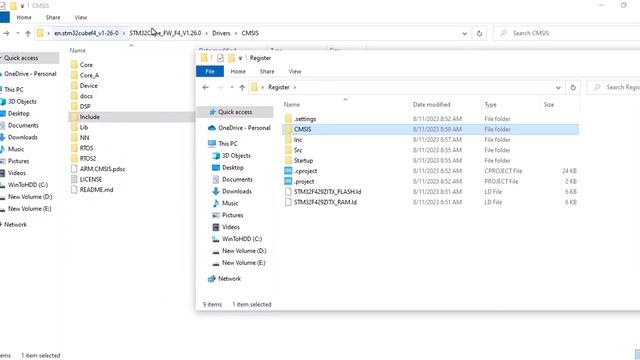Open the File tab in Register window
Image resolution: width=640 pixels, height=360 pixels.
(210, 71)
